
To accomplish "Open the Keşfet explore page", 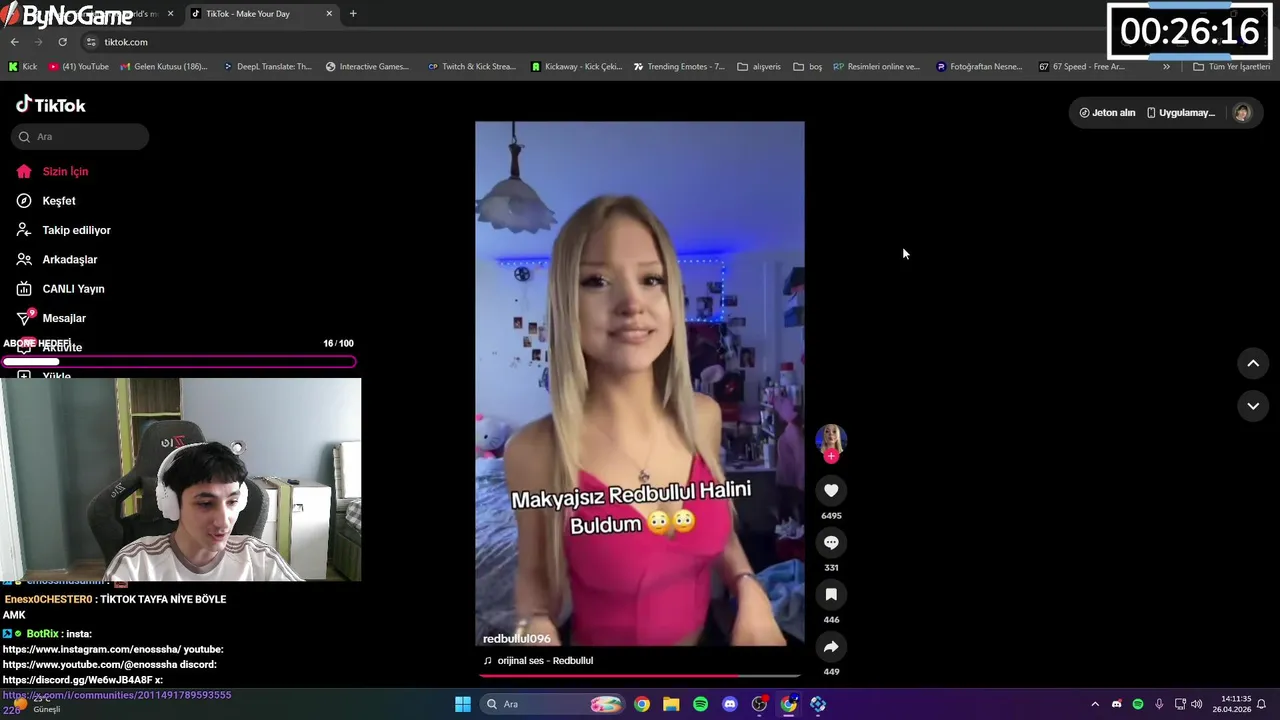I will point(46,201).
